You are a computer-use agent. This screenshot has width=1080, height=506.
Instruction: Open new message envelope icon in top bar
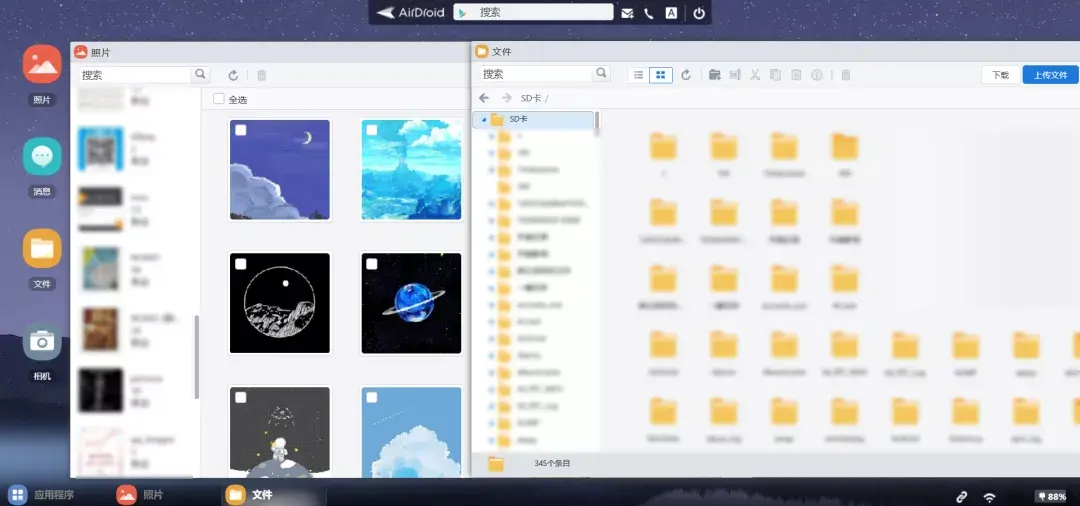point(627,13)
